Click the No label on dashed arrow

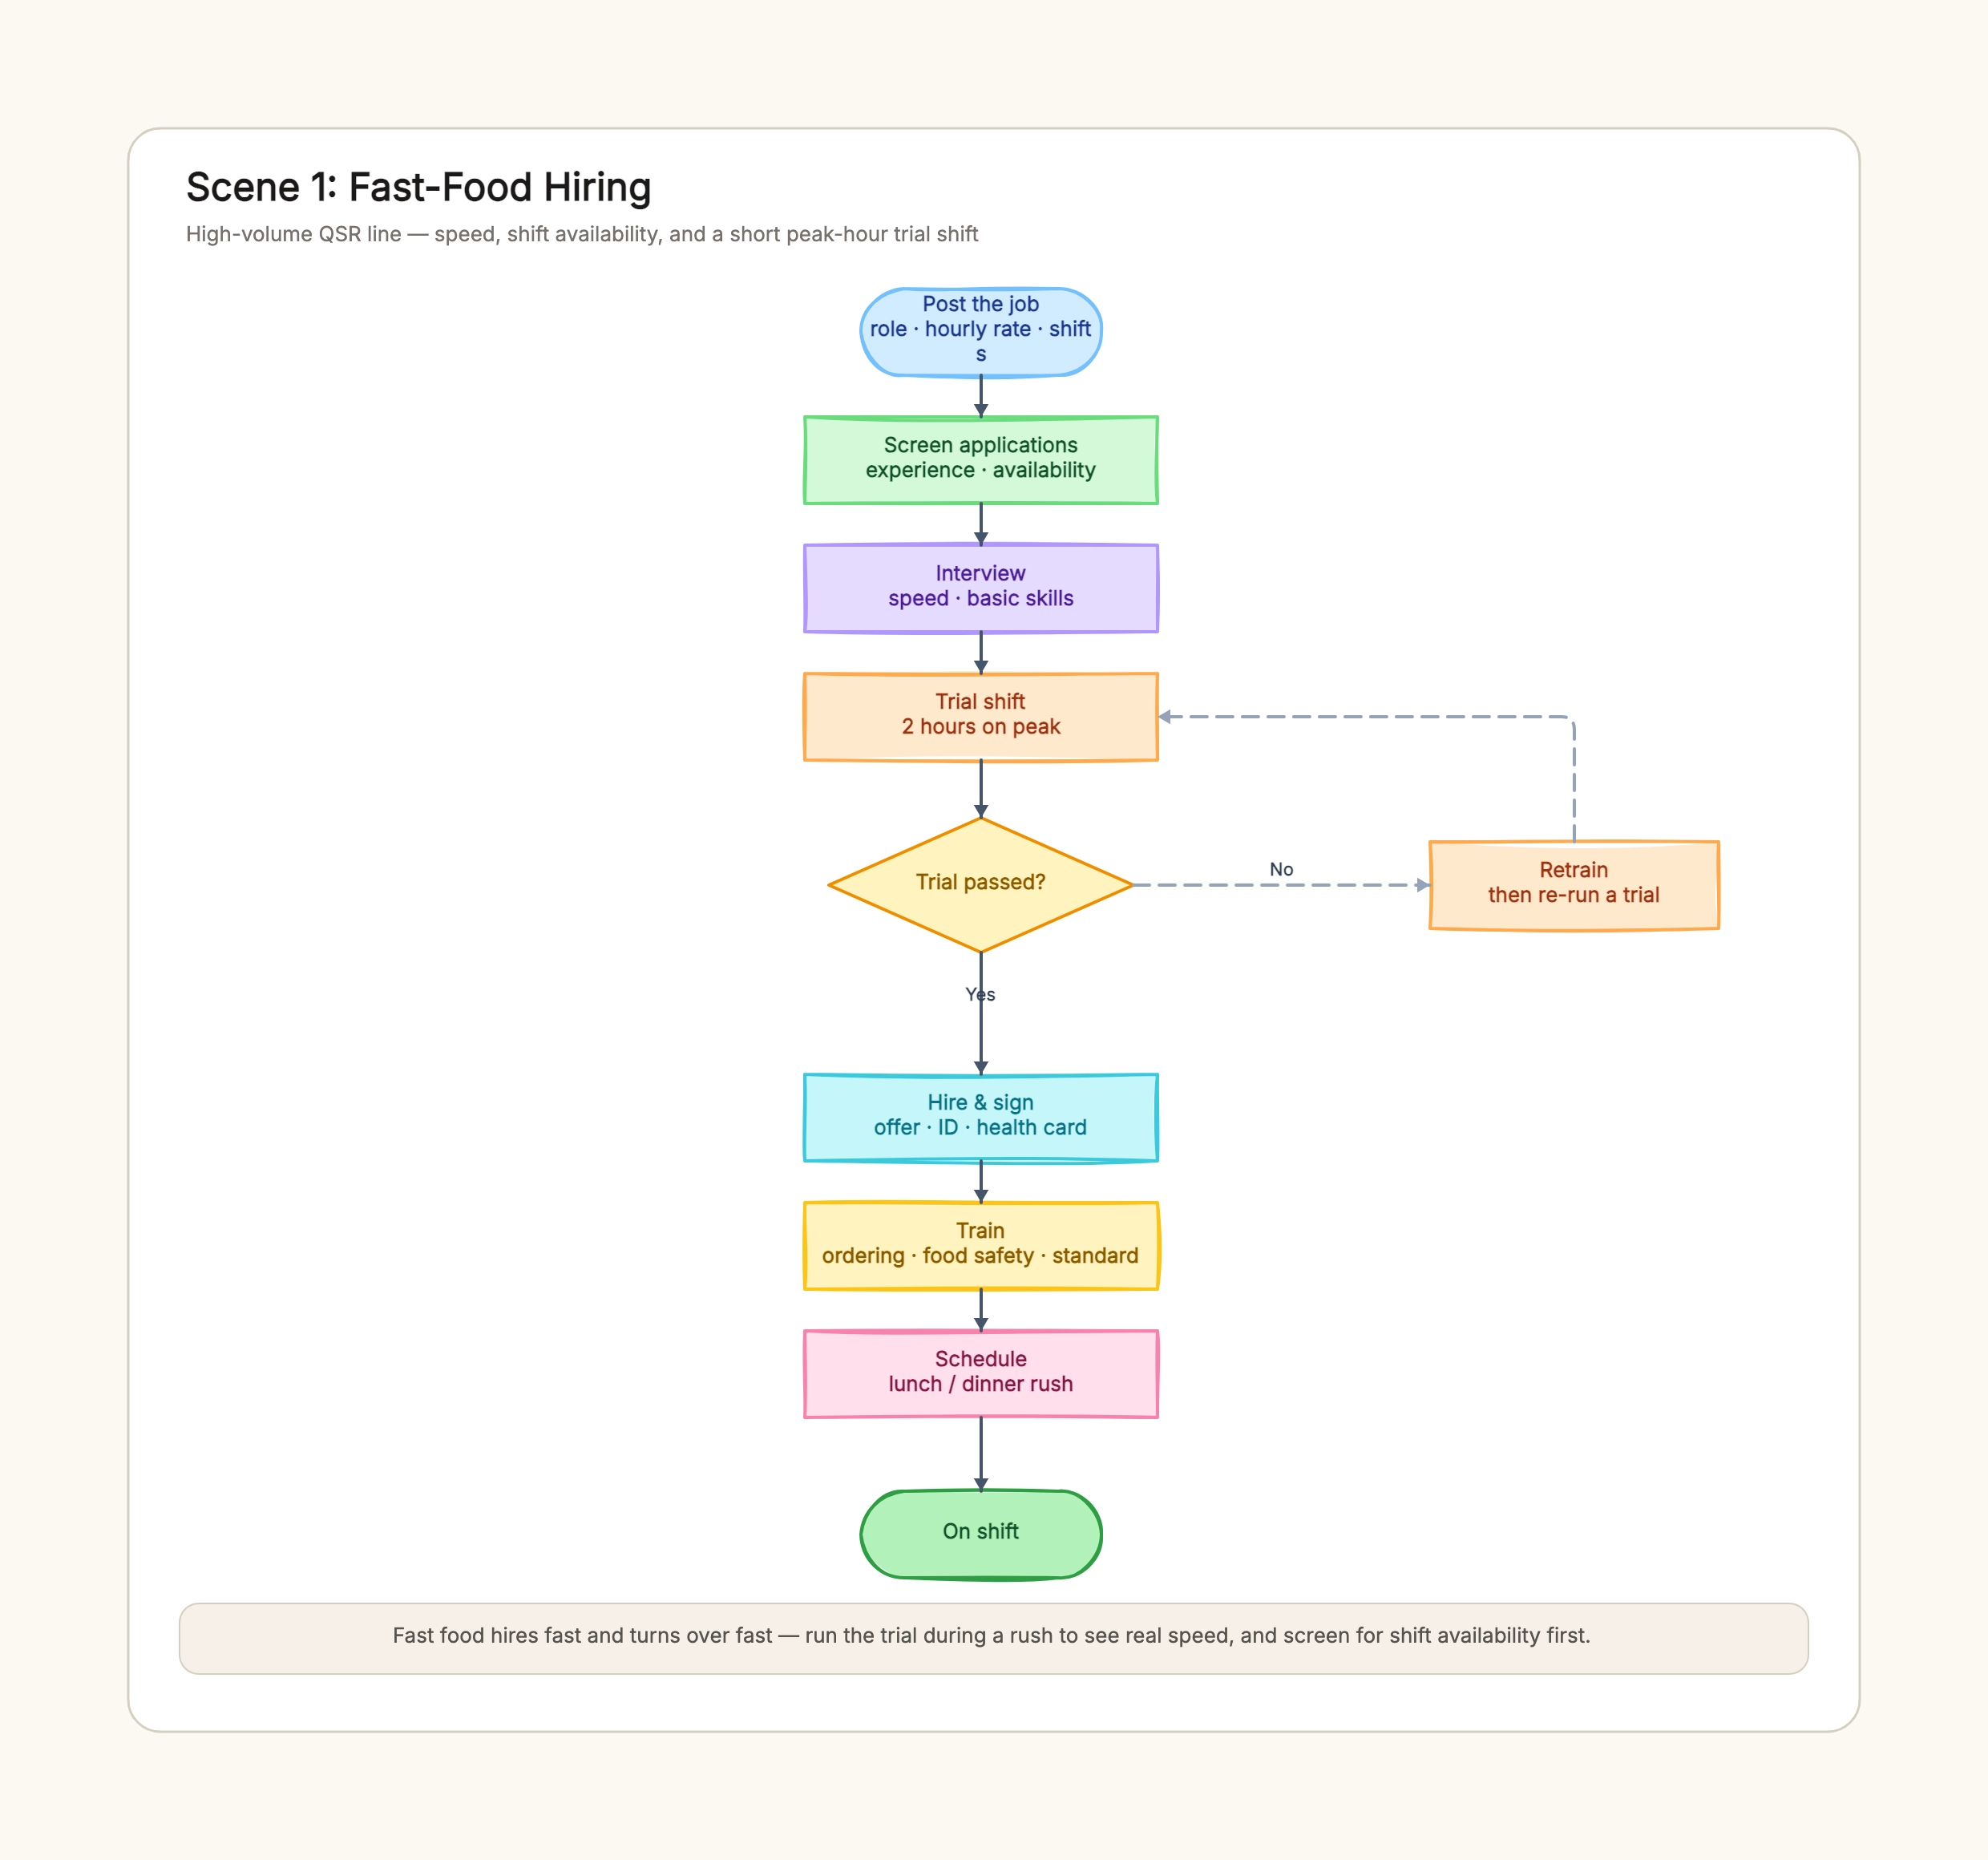click(1281, 869)
